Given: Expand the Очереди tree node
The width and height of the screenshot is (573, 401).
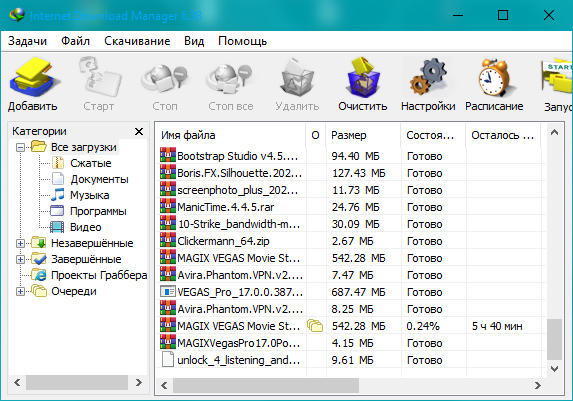Looking at the screenshot, I should pyautogui.click(x=20, y=291).
